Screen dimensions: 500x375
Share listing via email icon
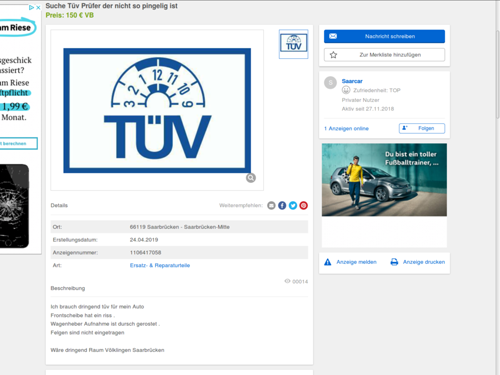coord(271,206)
